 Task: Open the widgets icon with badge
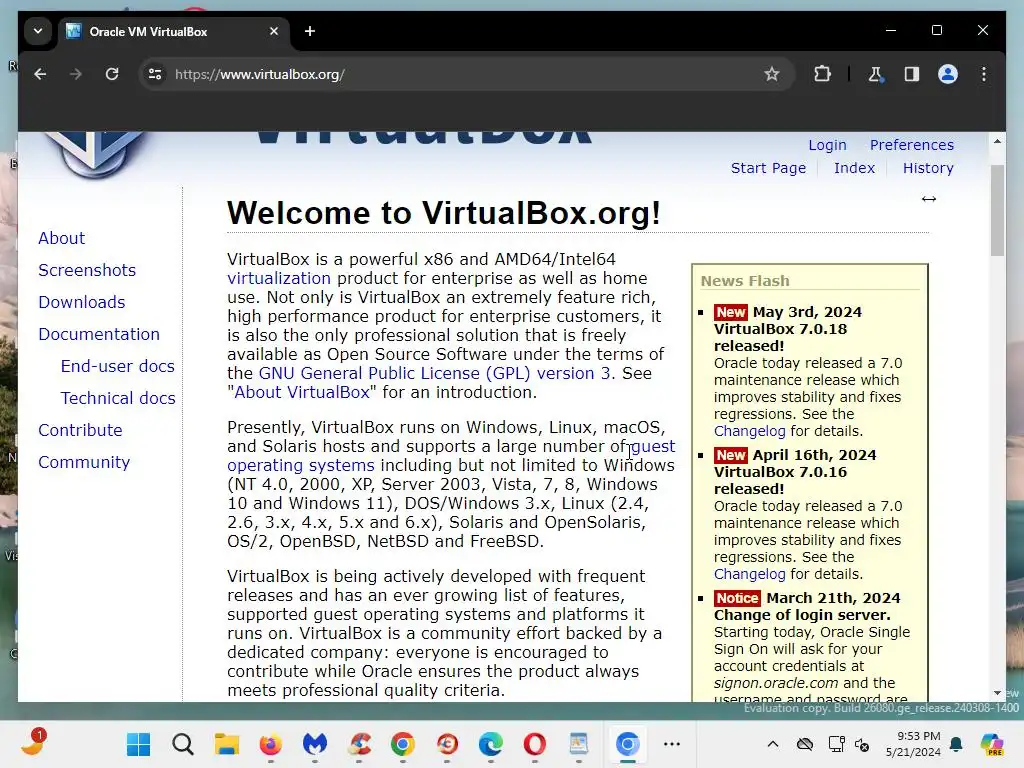click(33, 743)
